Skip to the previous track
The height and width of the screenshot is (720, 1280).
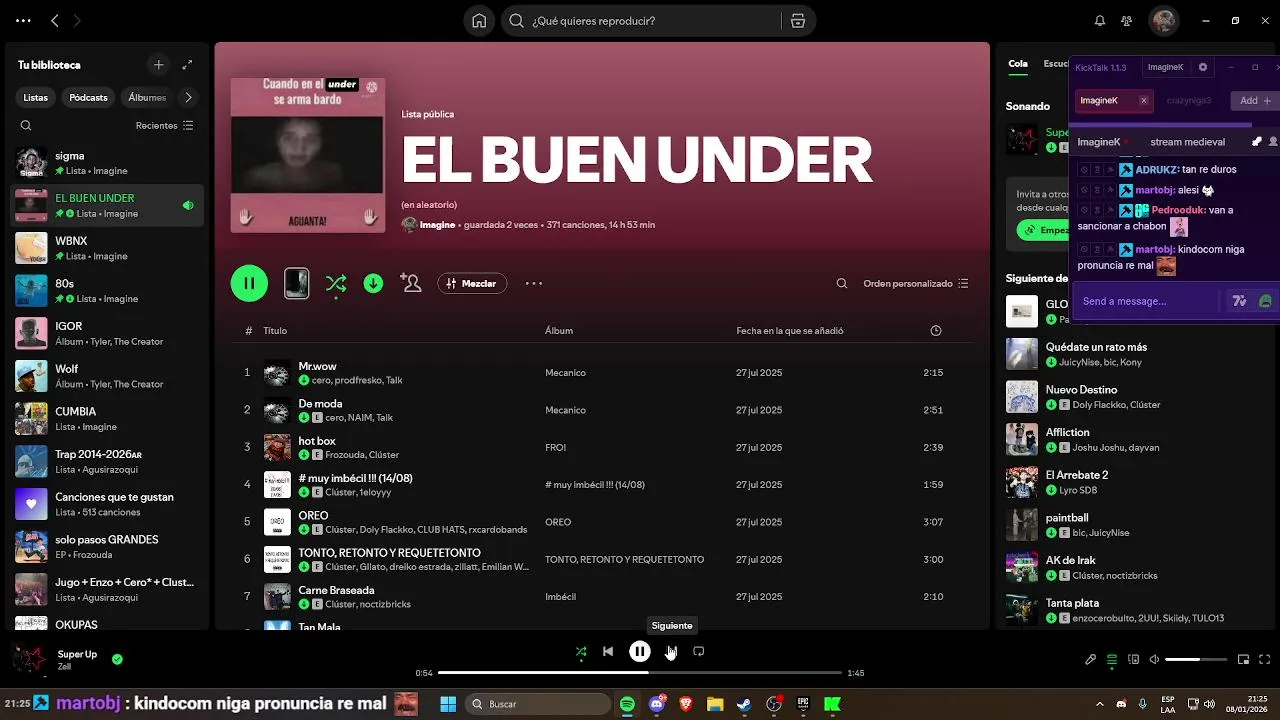[x=608, y=652]
